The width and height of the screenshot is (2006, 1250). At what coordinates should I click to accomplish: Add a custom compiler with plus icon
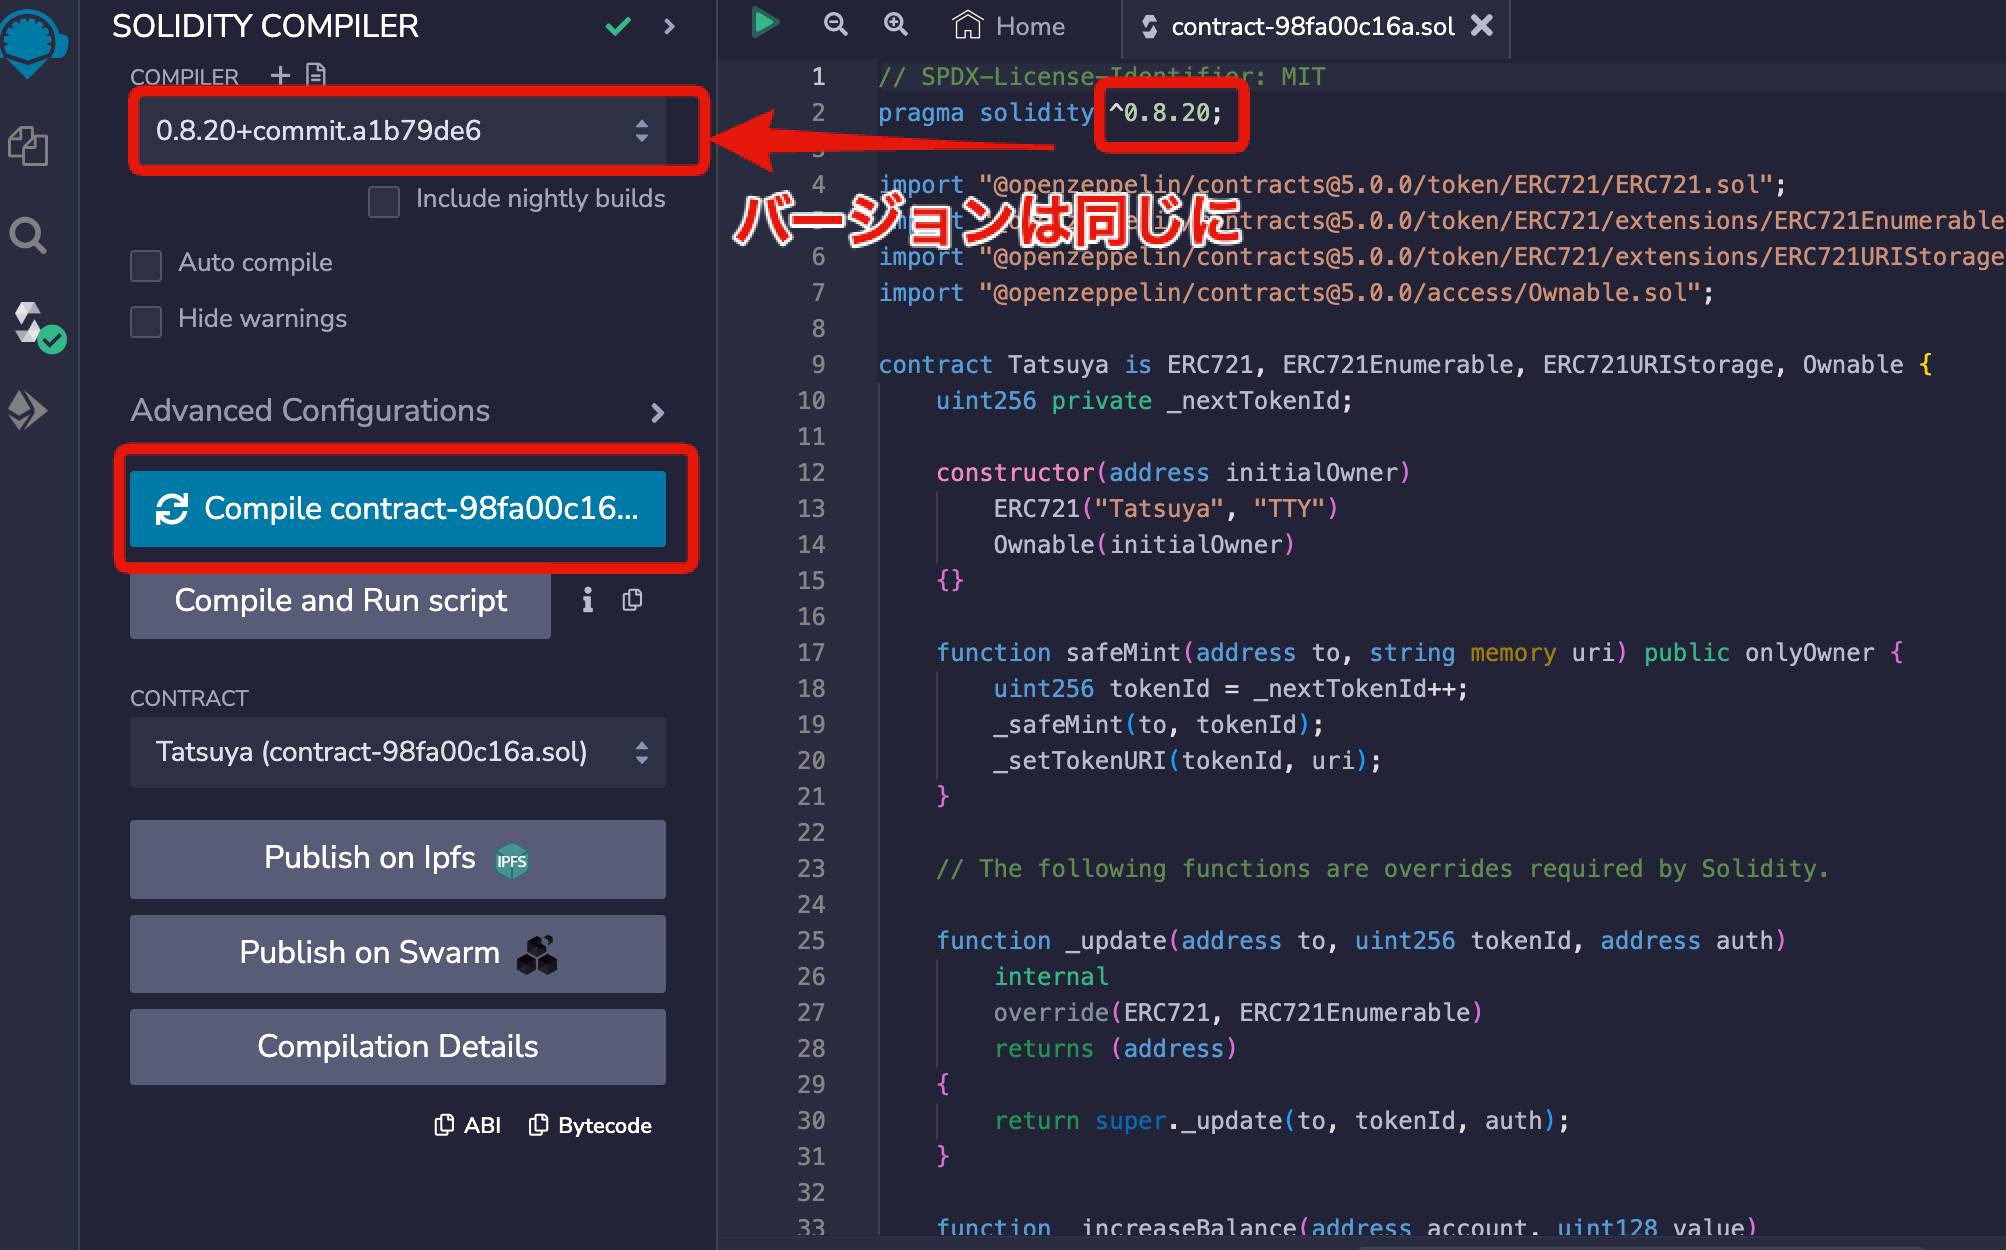coord(280,75)
